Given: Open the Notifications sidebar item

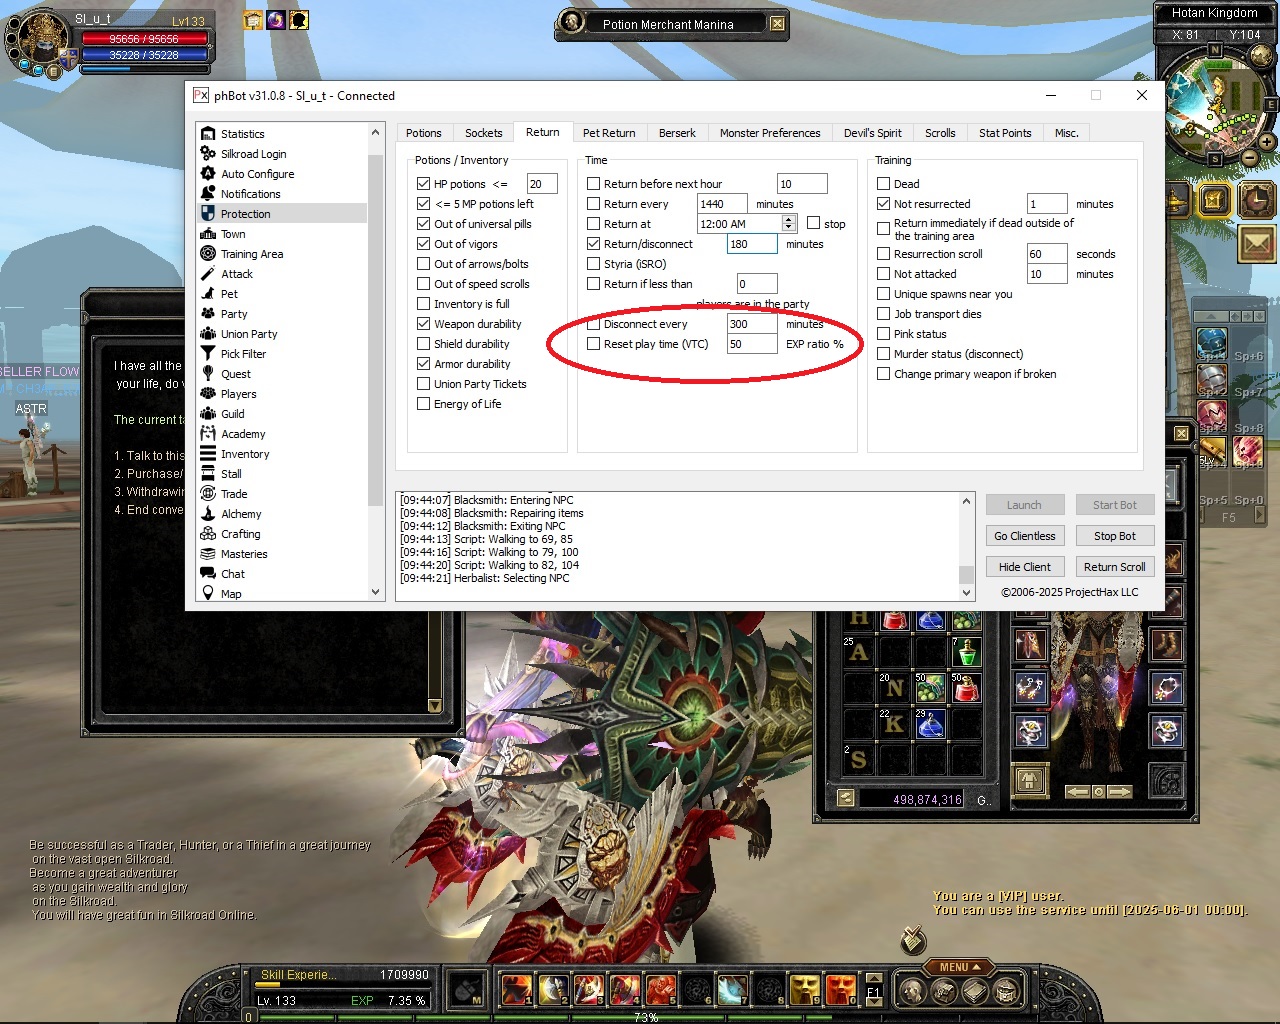Looking at the screenshot, I should (x=250, y=194).
